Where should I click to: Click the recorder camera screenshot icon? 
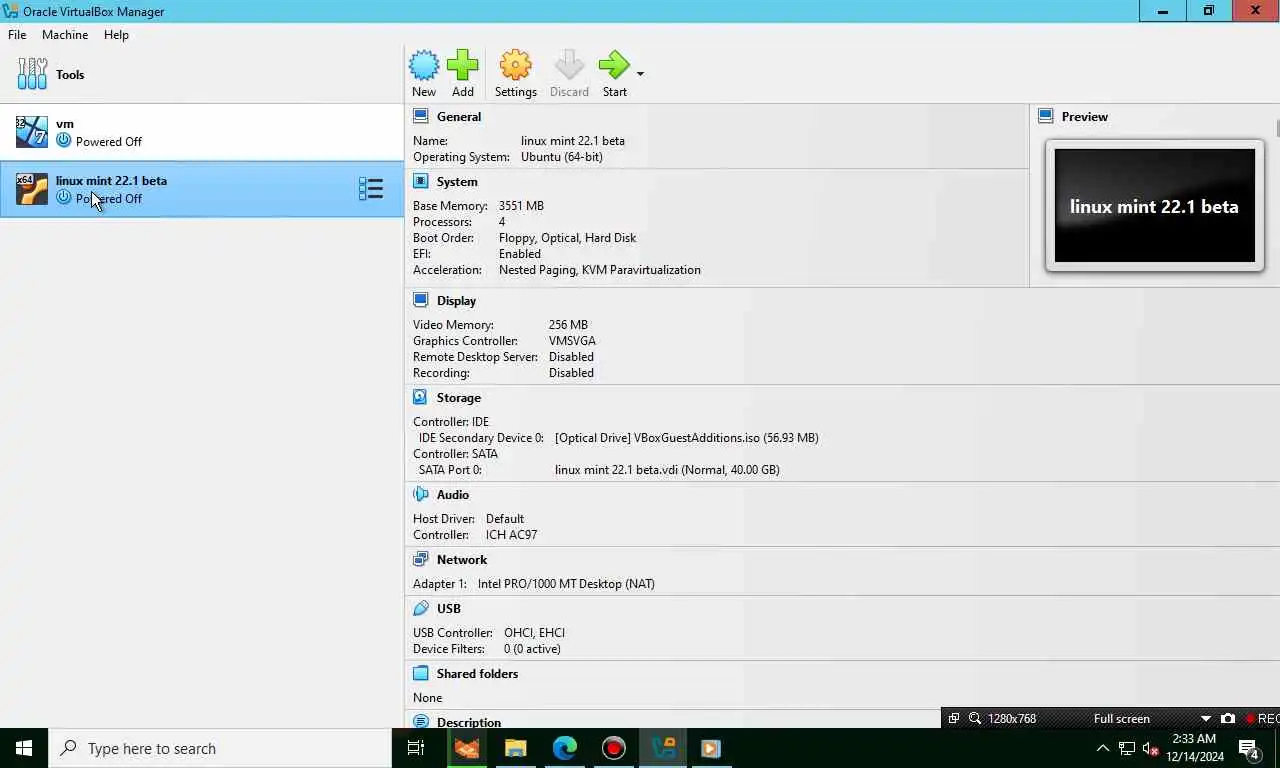pyautogui.click(x=1228, y=718)
